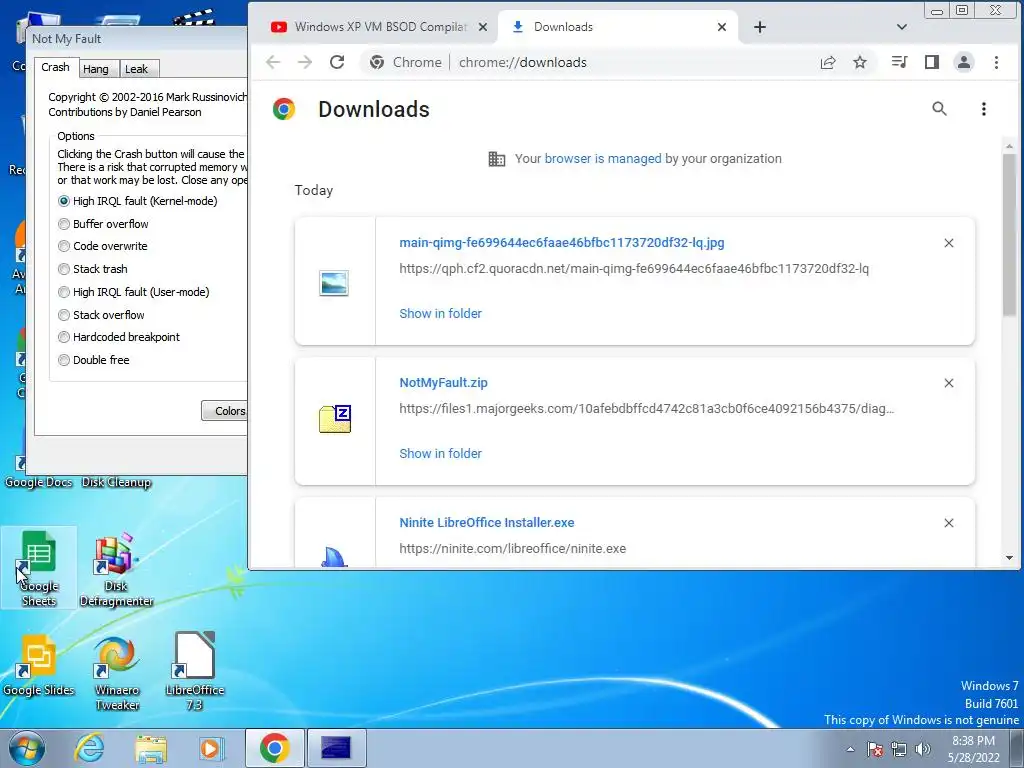The width and height of the screenshot is (1024, 768).
Task: Search downloads with magnifier icon
Action: pos(939,109)
